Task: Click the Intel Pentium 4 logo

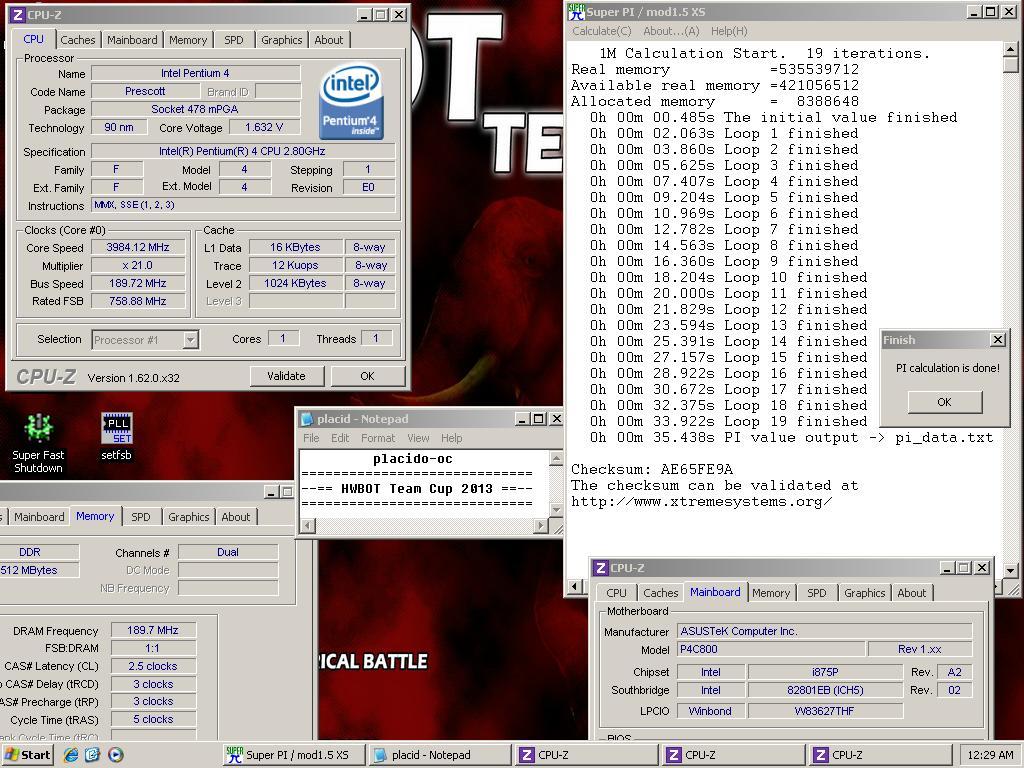Action: point(351,101)
